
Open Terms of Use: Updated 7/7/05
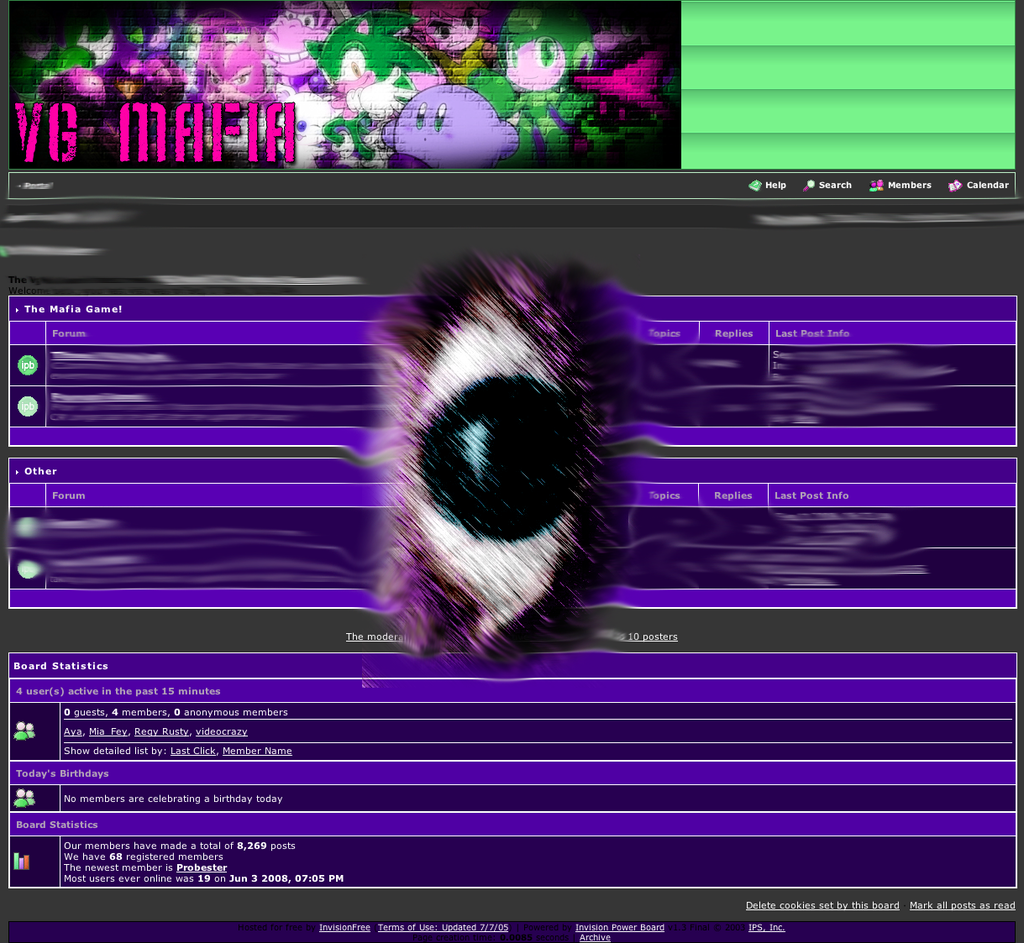pyautogui.click(x=443, y=927)
